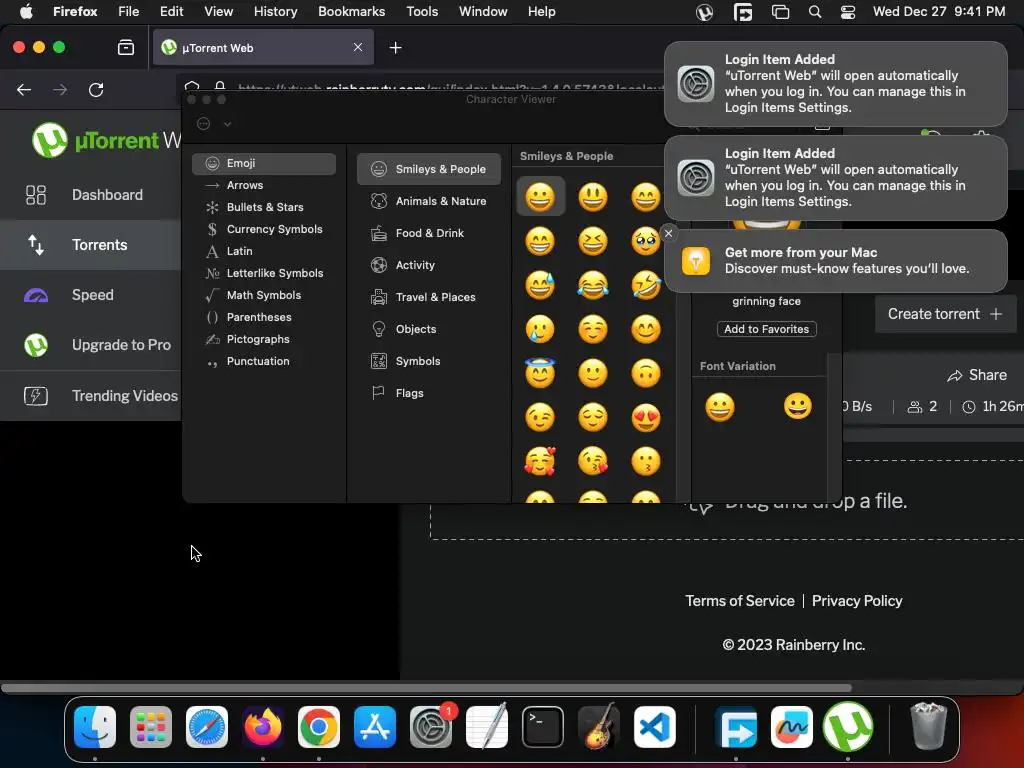Open Firefox tab list button

click(126, 48)
